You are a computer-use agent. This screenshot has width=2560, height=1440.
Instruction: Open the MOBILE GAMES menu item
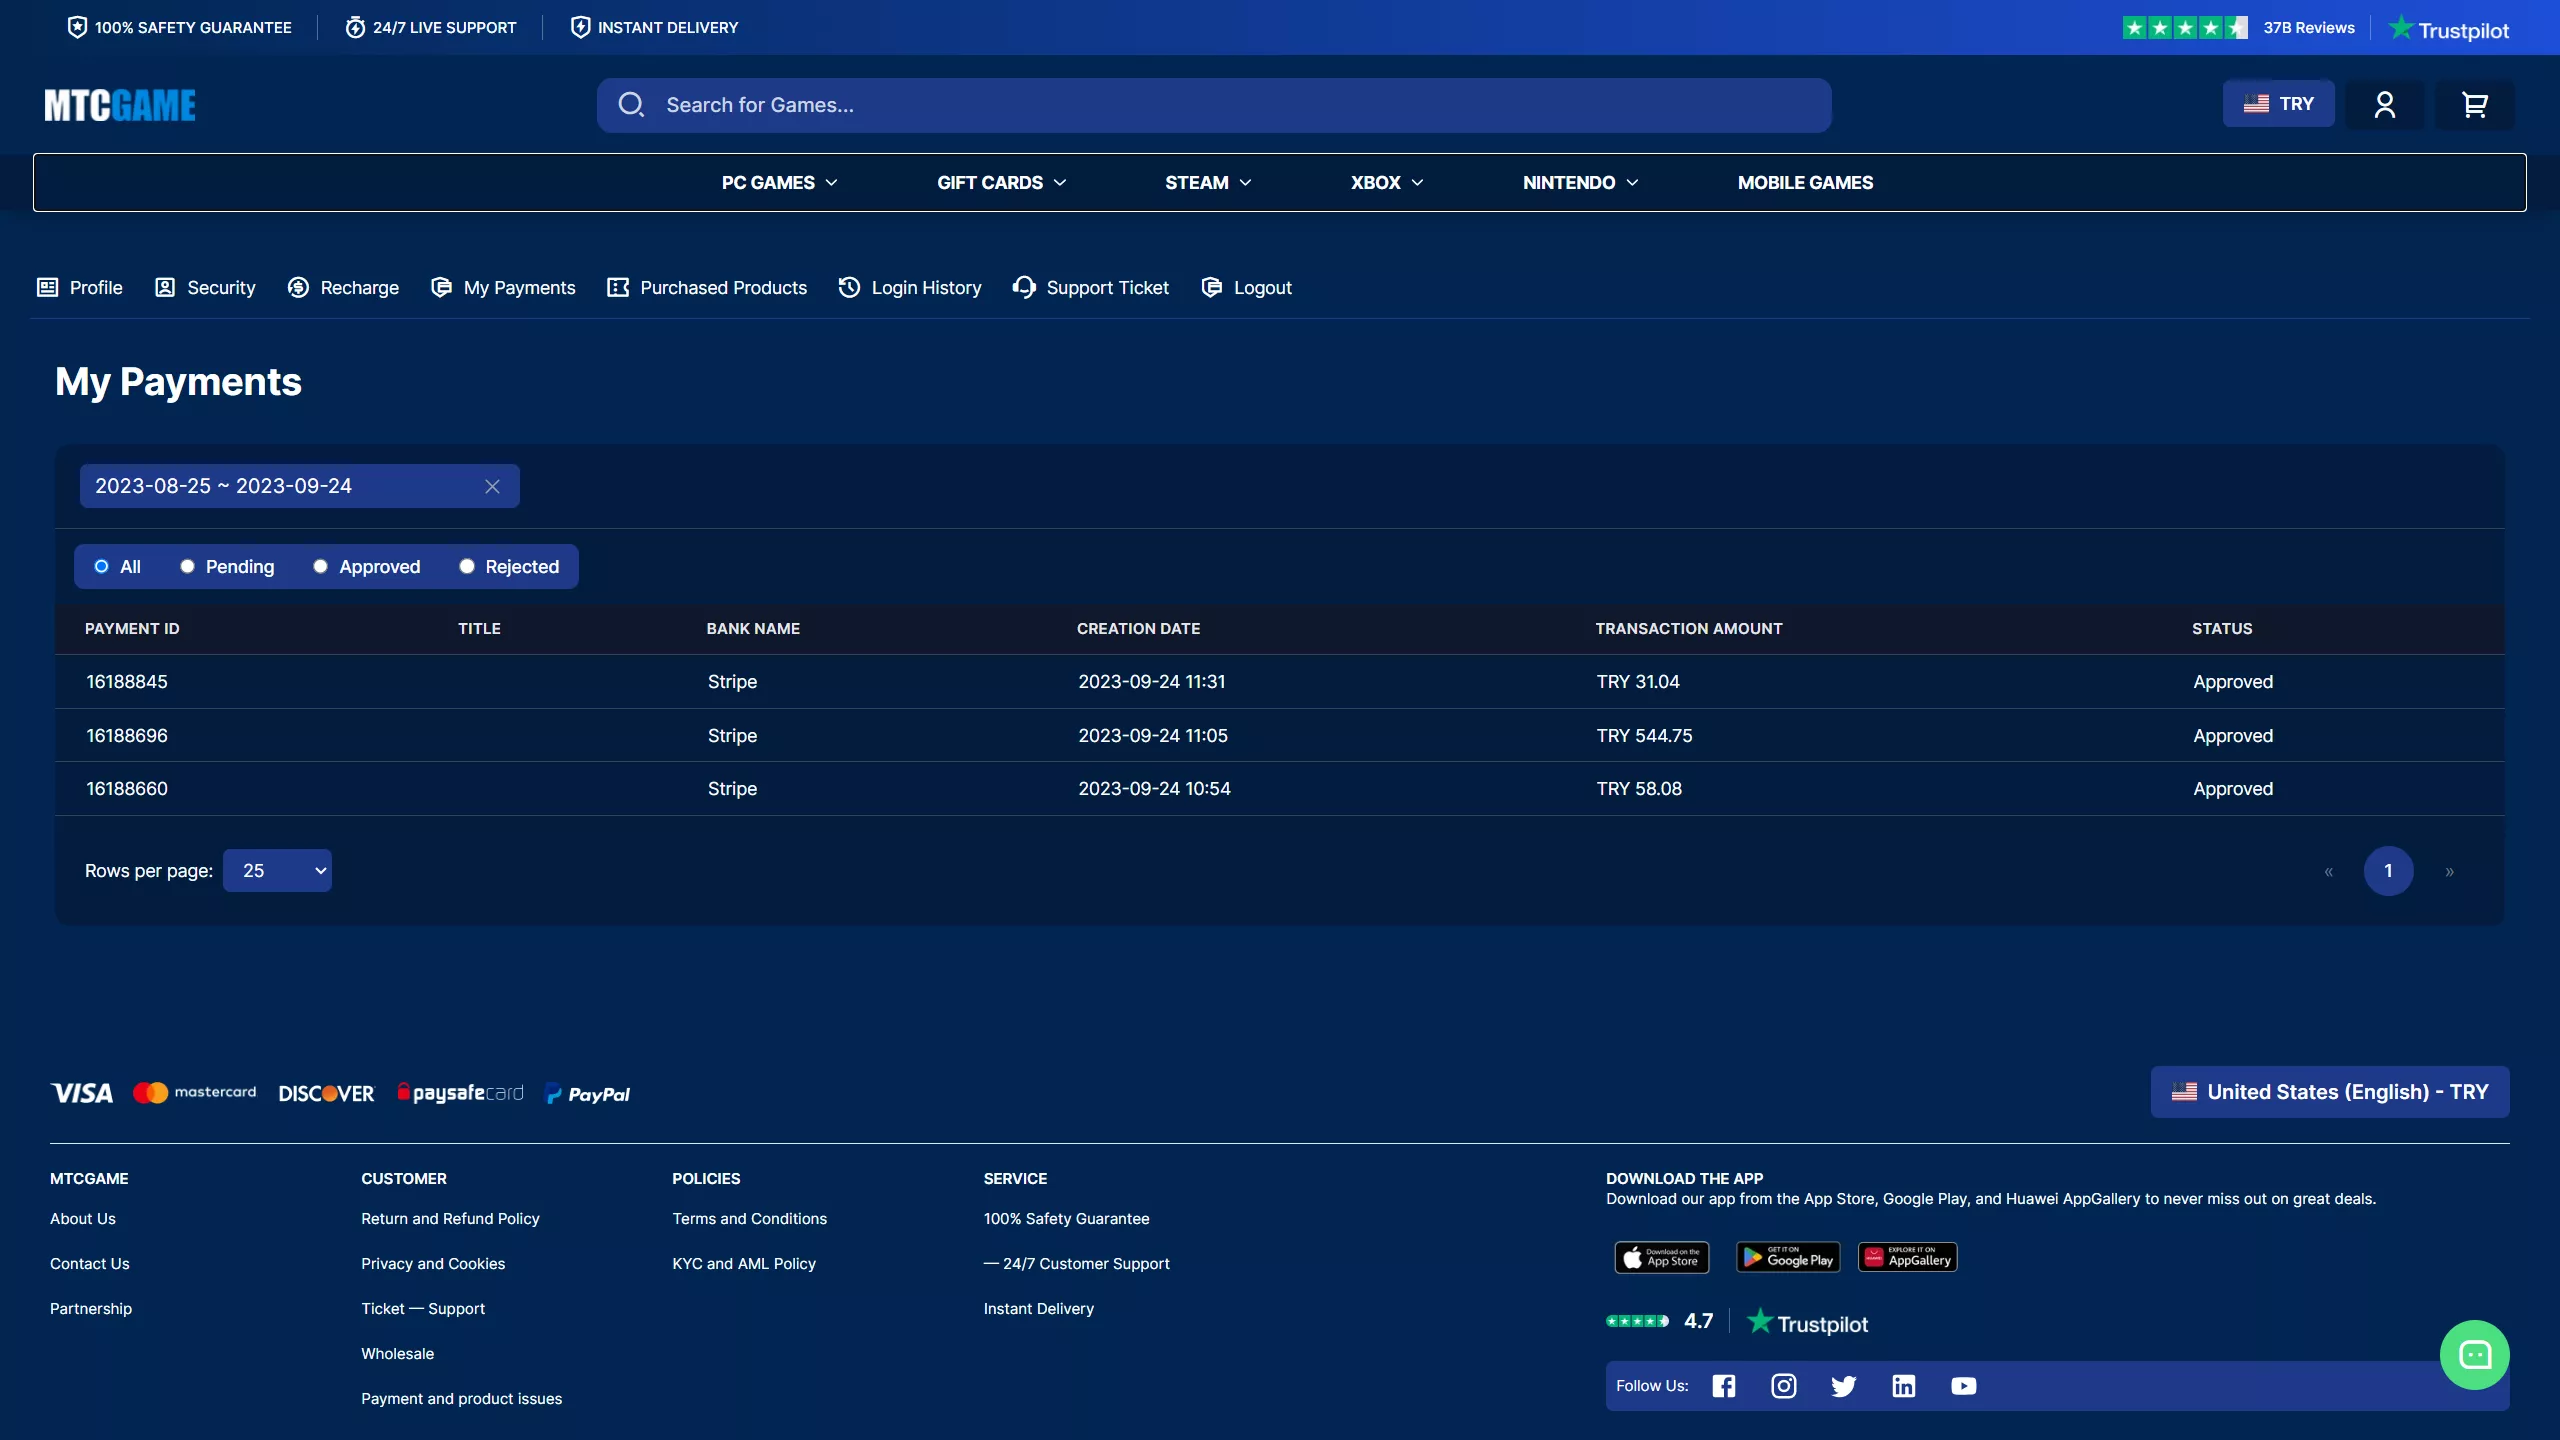tap(1805, 183)
